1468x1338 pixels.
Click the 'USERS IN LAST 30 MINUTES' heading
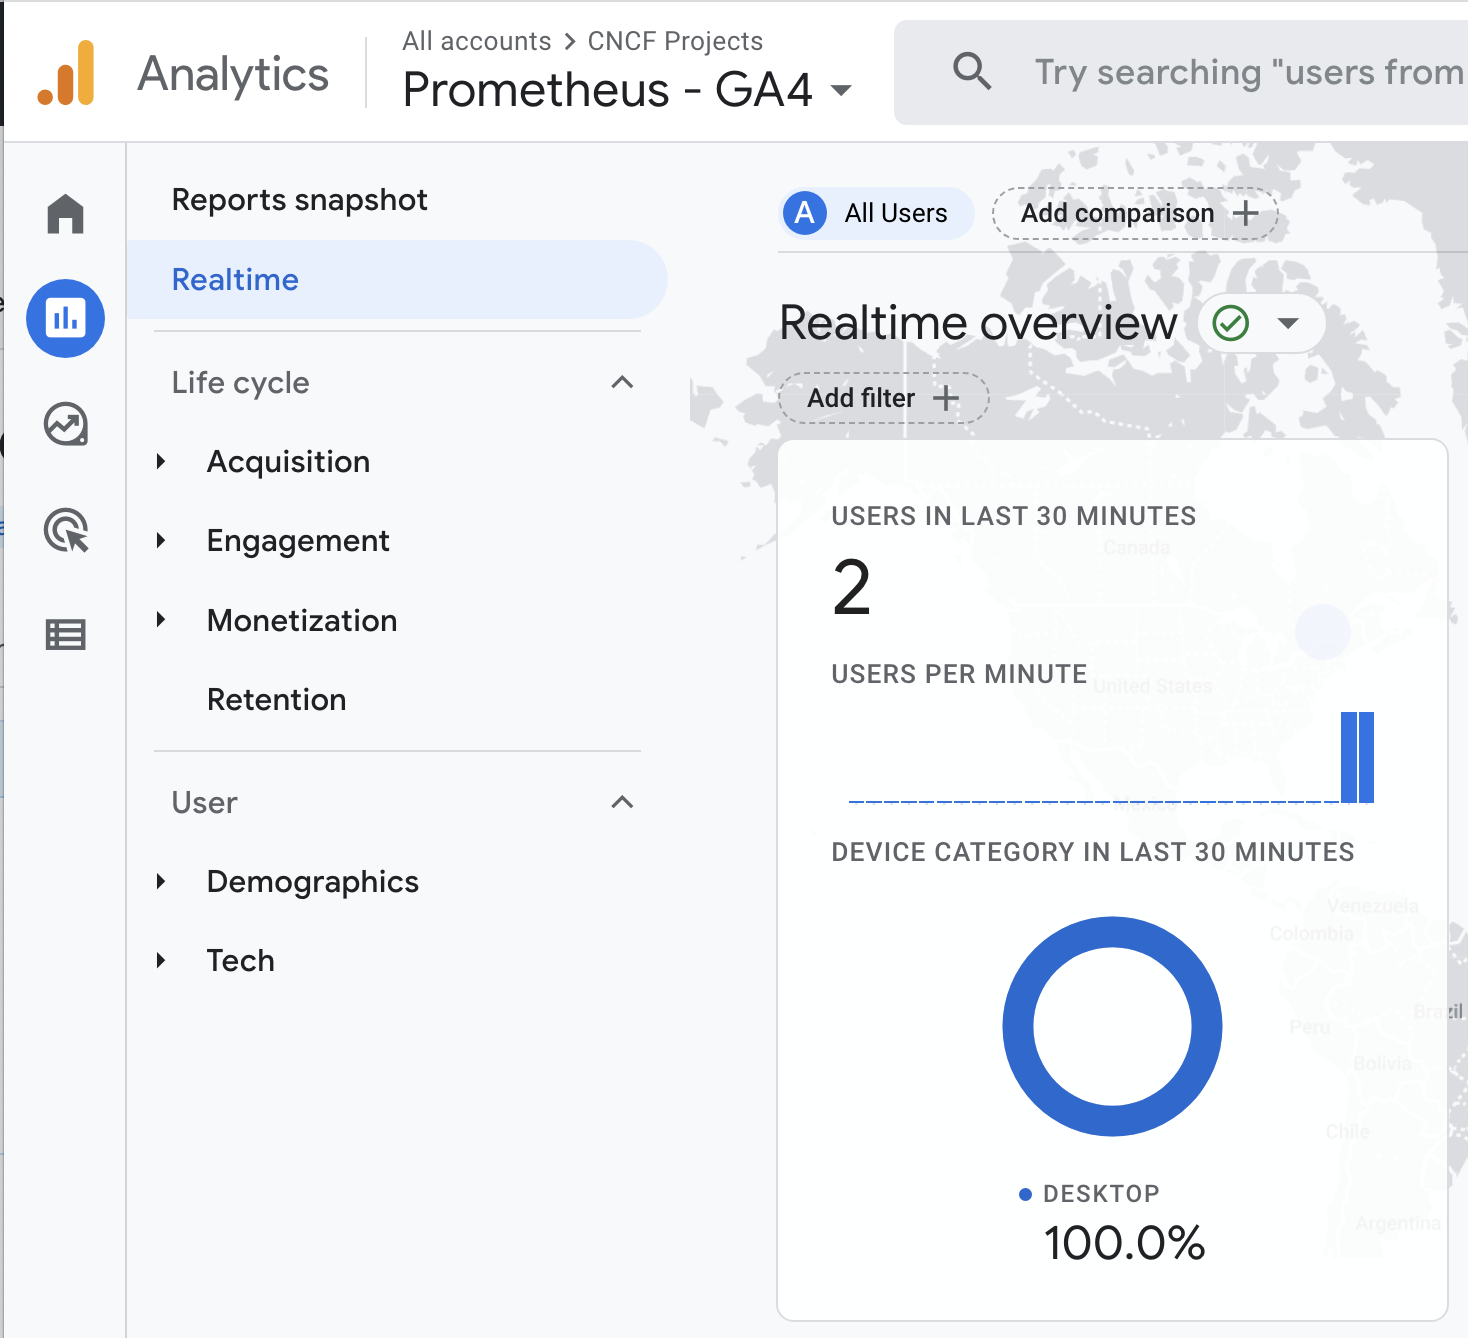coord(1014,516)
